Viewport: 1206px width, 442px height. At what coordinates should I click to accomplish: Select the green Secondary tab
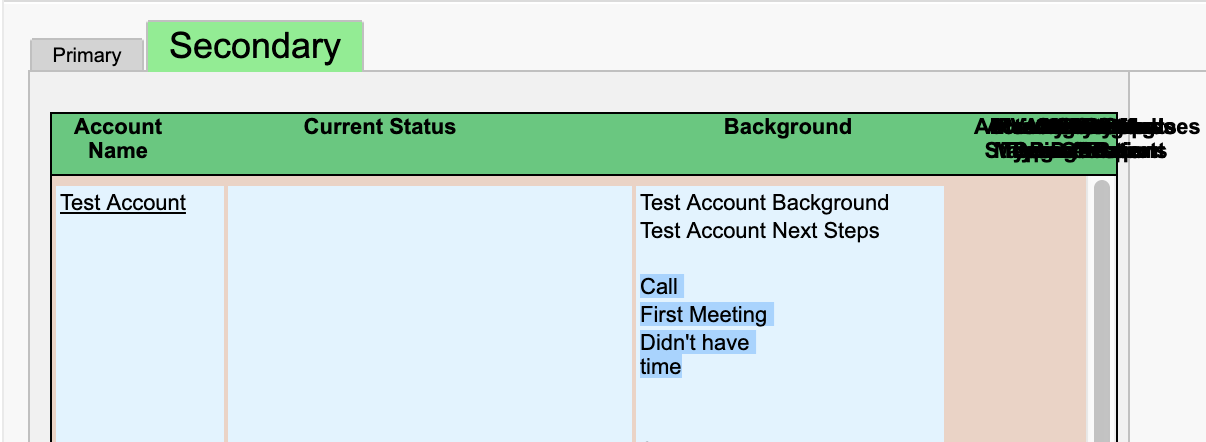pos(255,46)
